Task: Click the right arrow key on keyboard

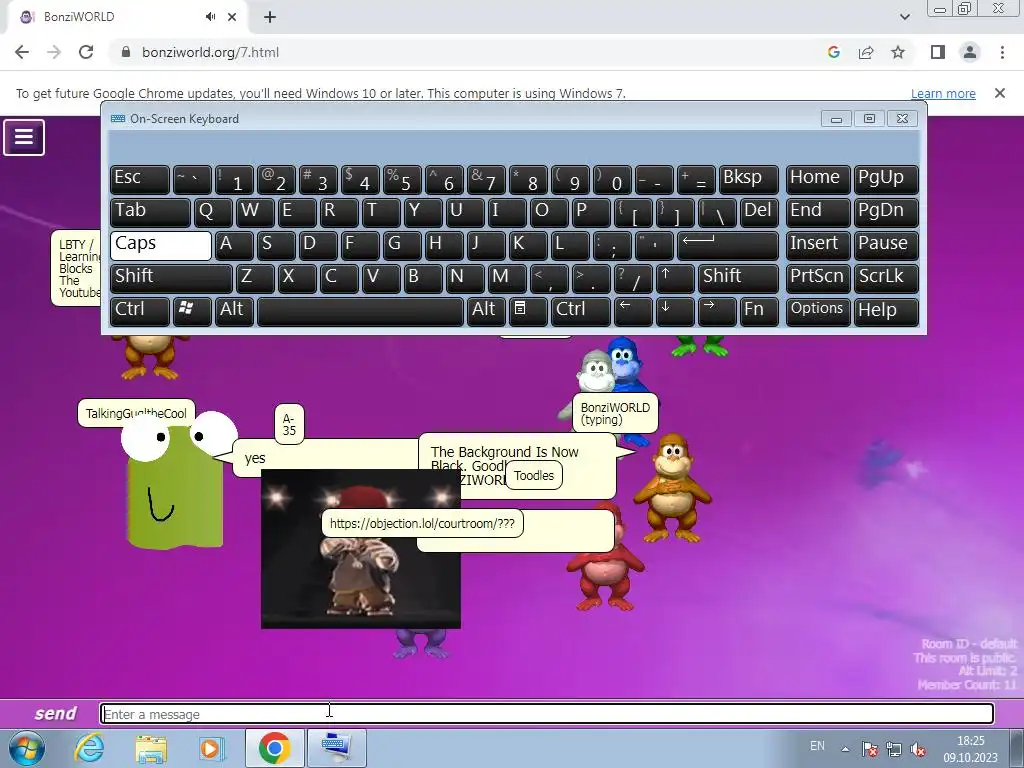Action: click(x=716, y=311)
